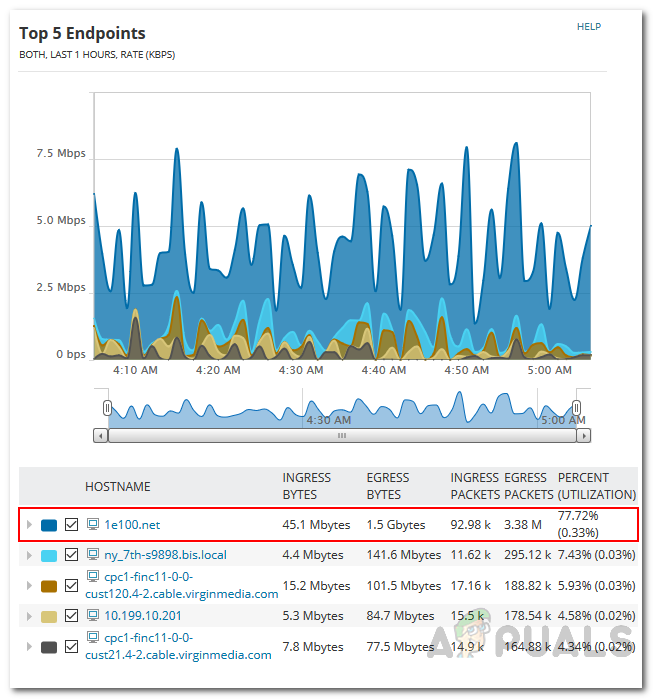Expand the 1e100.net row details

coord(29,524)
